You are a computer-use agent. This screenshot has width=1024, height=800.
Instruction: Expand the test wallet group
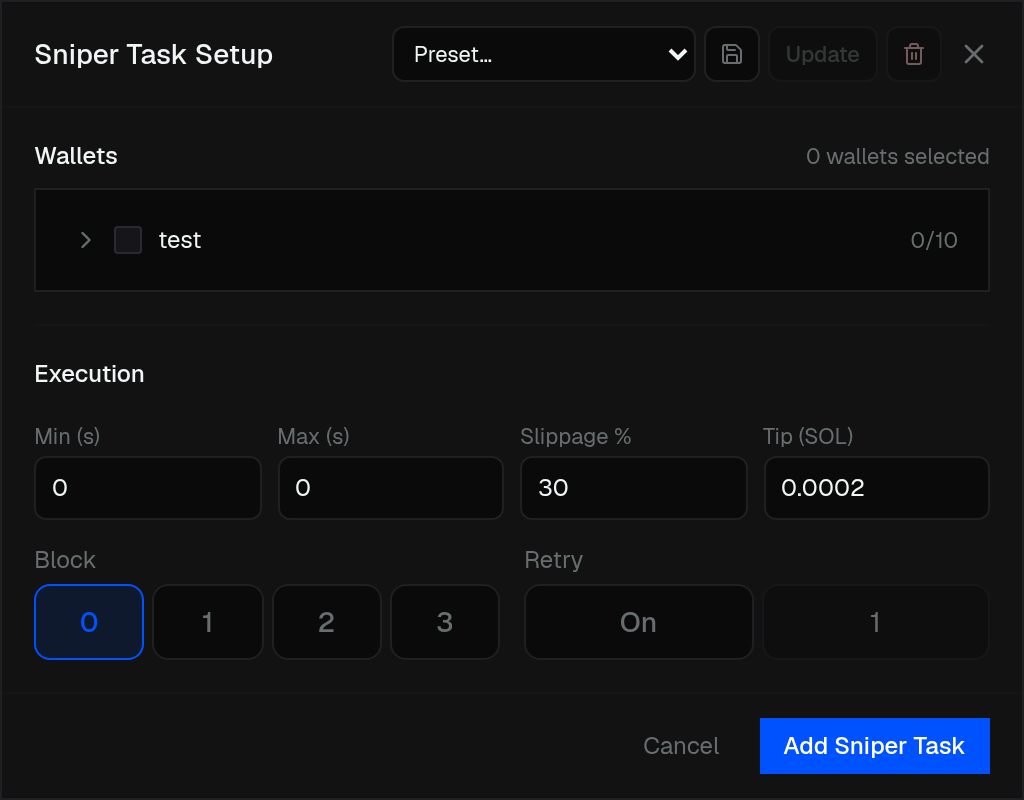click(x=86, y=240)
